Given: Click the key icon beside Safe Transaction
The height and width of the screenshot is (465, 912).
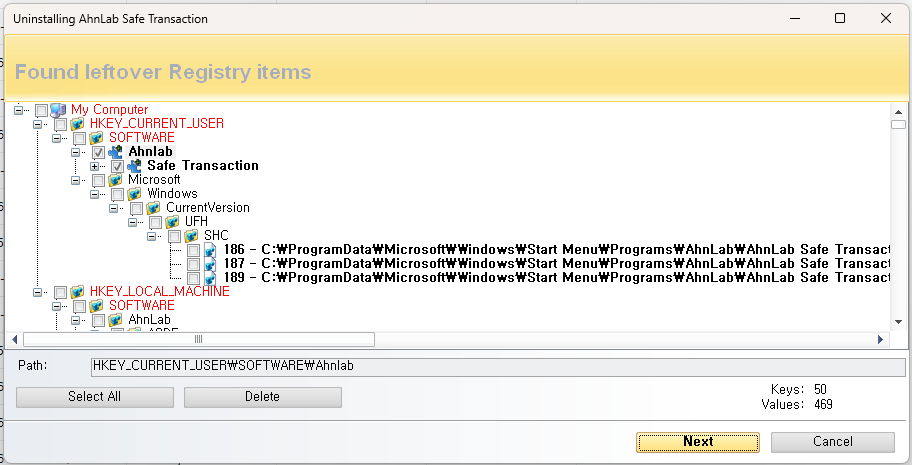Looking at the screenshot, I should coord(134,166).
